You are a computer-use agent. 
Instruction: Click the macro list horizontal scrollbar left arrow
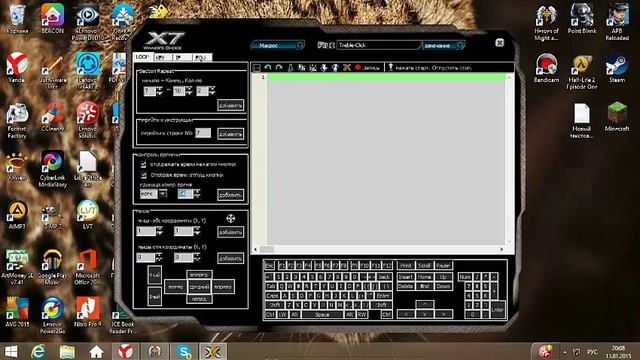pyautogui.click(x=256, y=249)
